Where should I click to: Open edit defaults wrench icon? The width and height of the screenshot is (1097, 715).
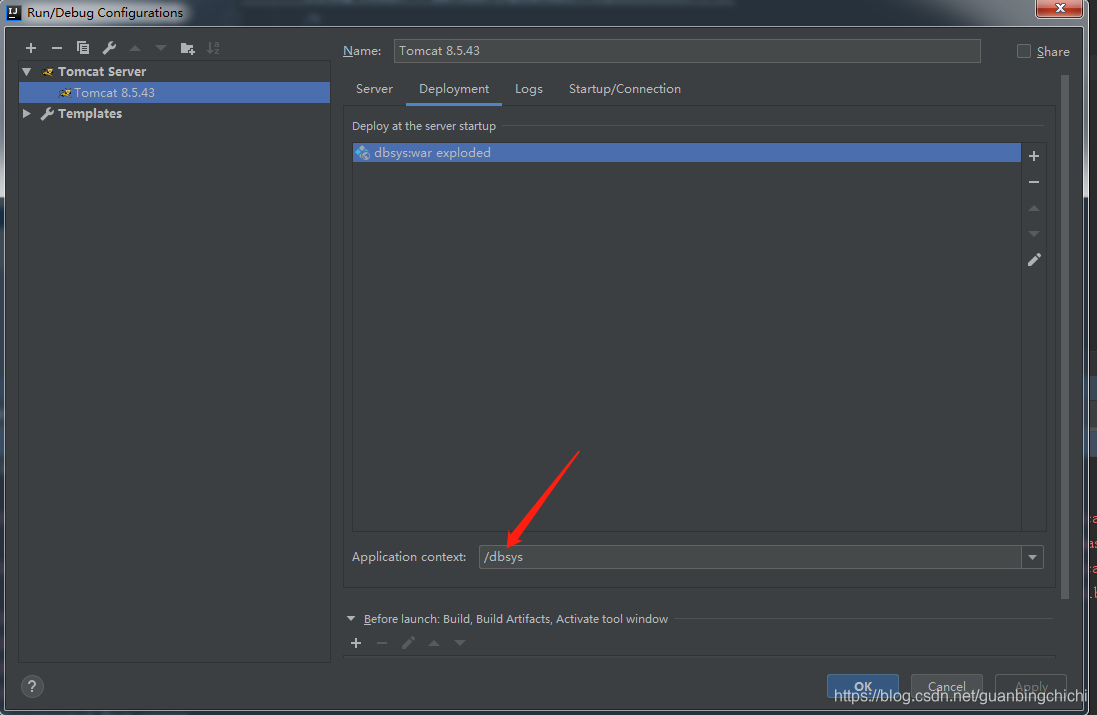pyautogui.click(x=109, y=48)
